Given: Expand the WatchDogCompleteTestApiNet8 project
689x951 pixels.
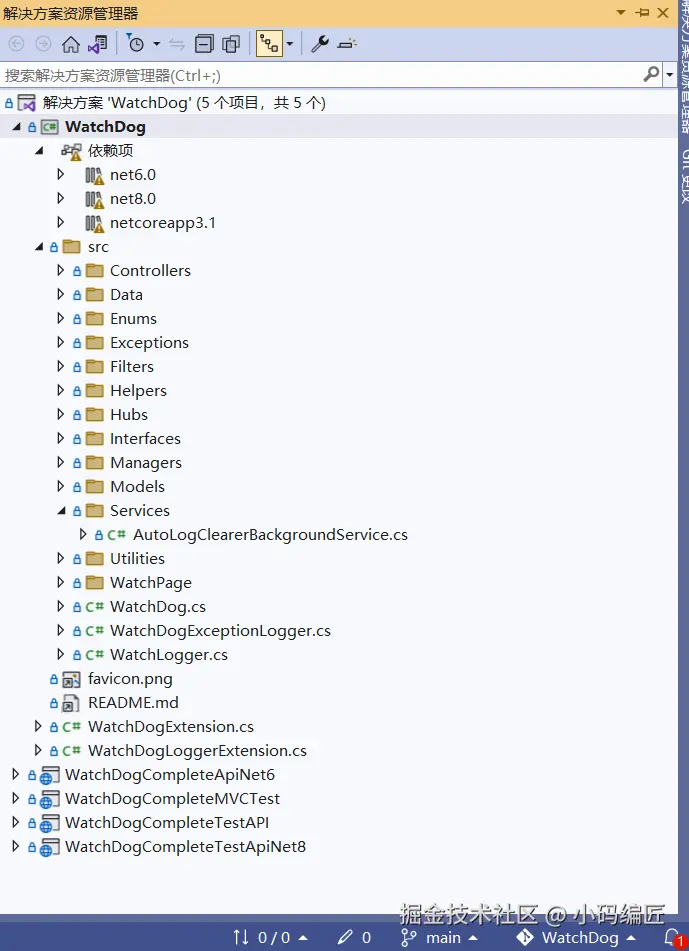Looking at the screenshot, I should 15,847.
